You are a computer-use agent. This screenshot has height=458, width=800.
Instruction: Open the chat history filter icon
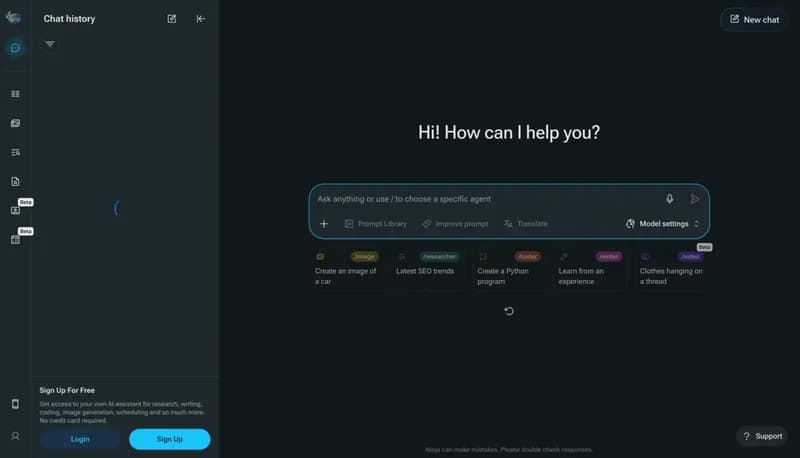(x=50, y=44)
